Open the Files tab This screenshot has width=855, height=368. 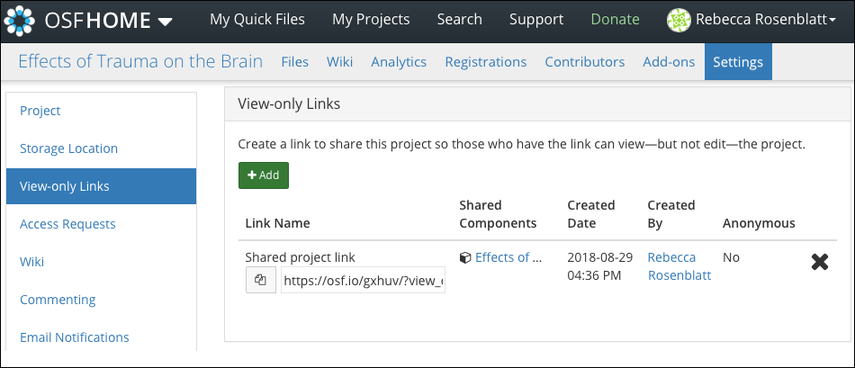coord(295,62)
